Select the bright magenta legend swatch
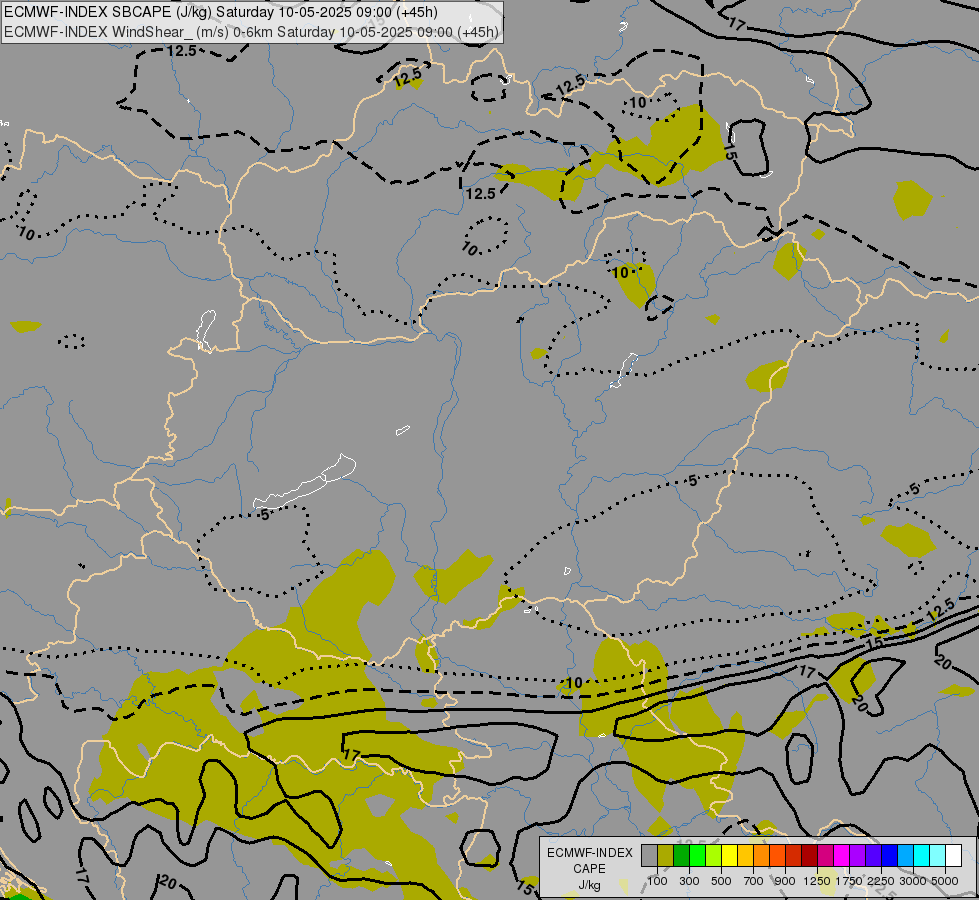Screen dimensions: 979x900 [842, 855]
